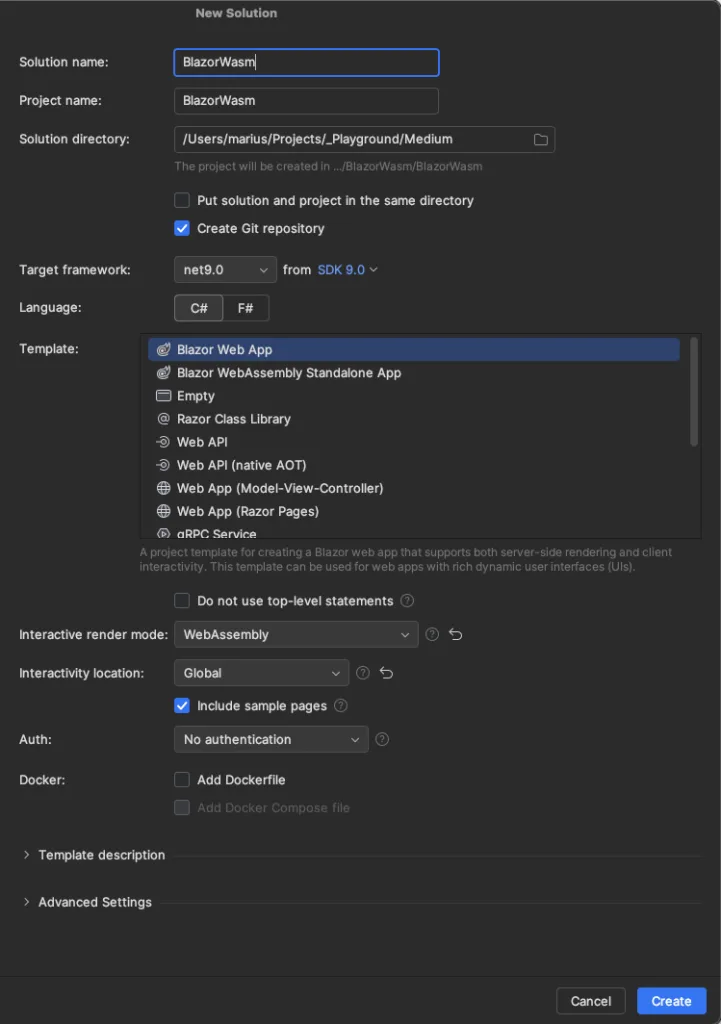Open the Interactive render mode dropdown
The image size is (721, 1024).
click(295, 634)
